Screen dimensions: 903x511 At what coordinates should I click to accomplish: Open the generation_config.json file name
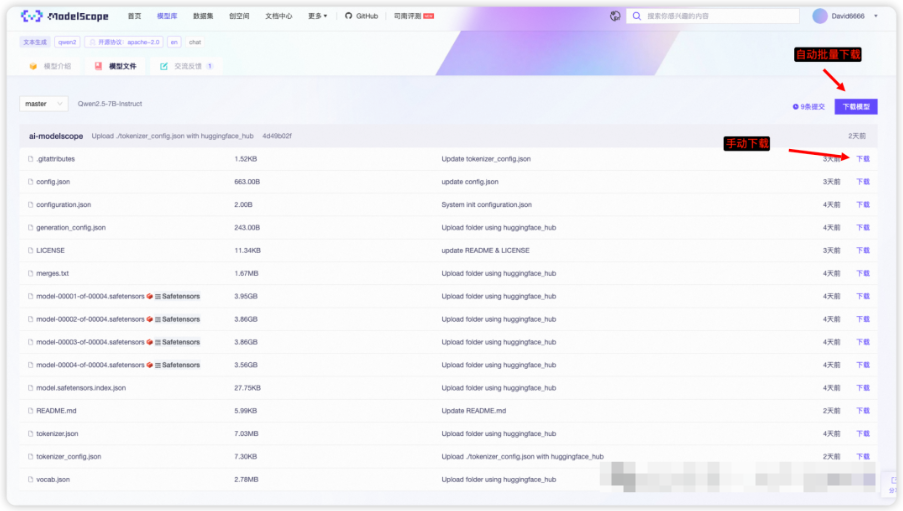(x=71, y=228)
